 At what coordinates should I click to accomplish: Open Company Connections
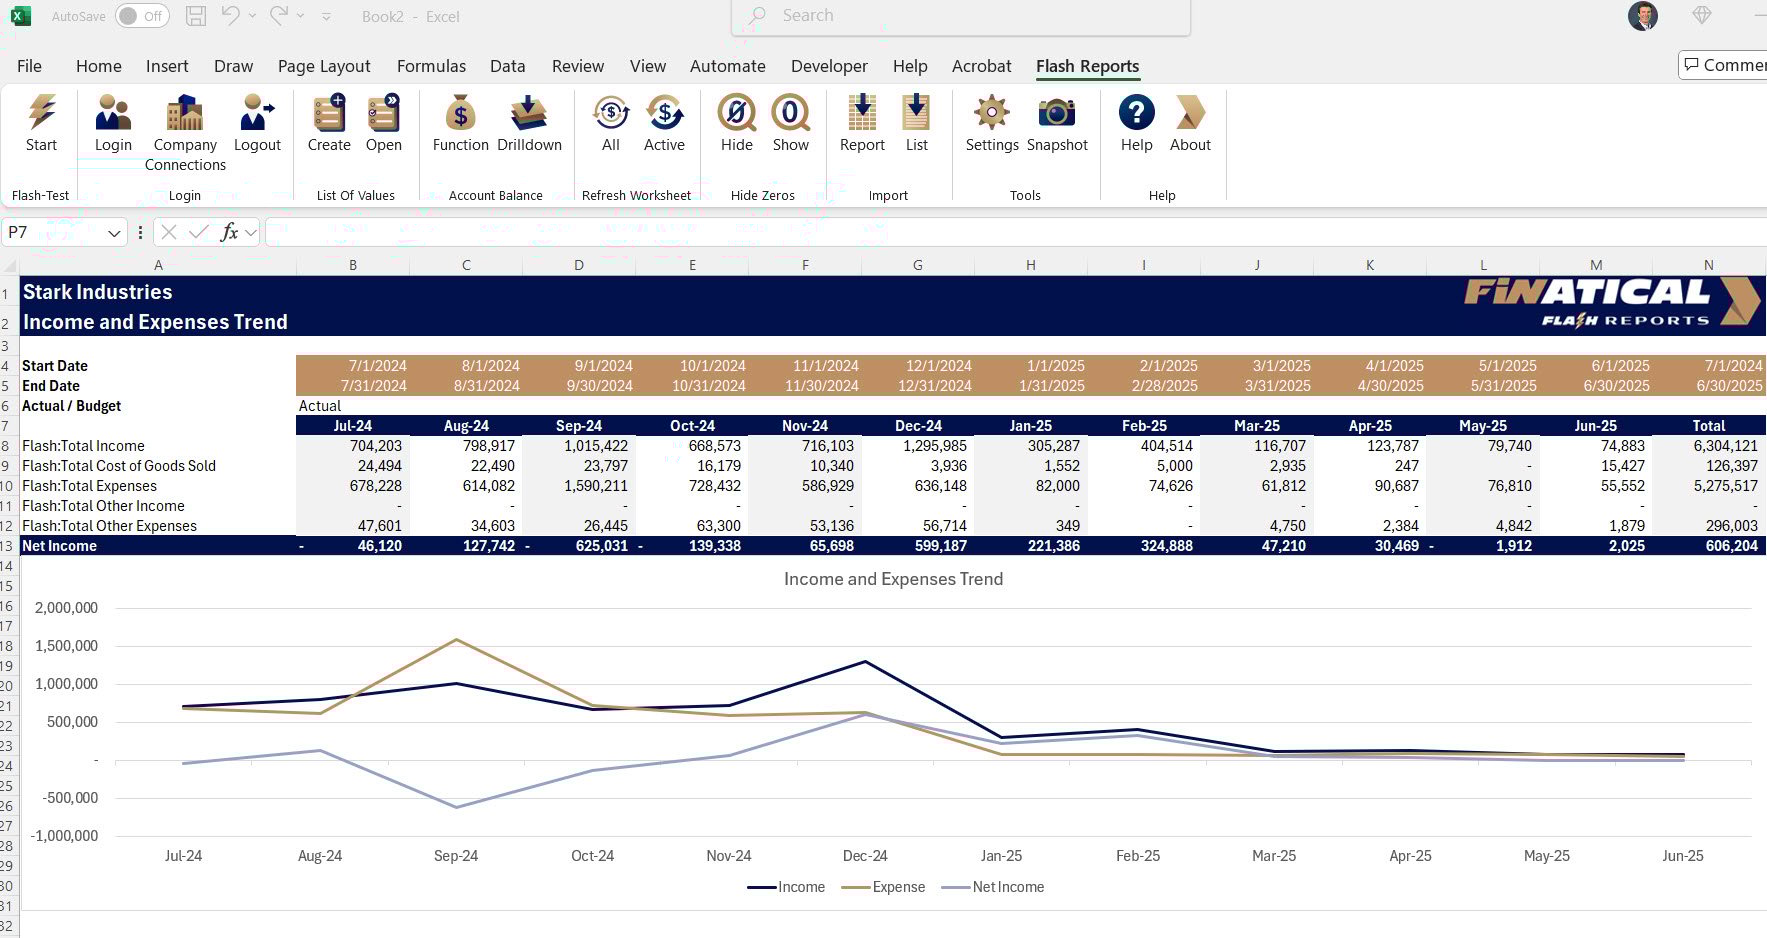point(185,133)
